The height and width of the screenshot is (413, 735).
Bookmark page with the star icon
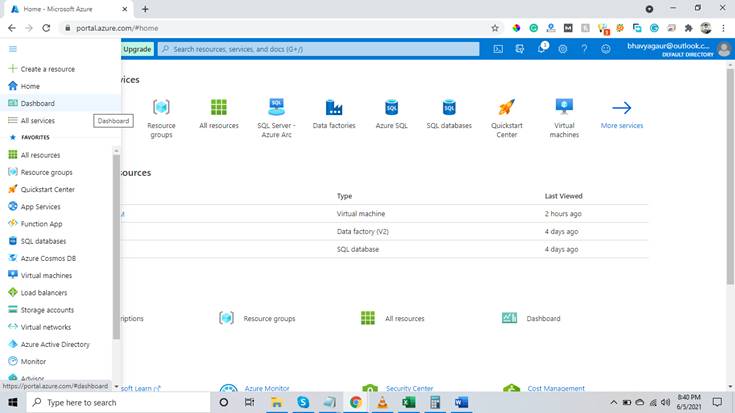(x=495, y=28)
